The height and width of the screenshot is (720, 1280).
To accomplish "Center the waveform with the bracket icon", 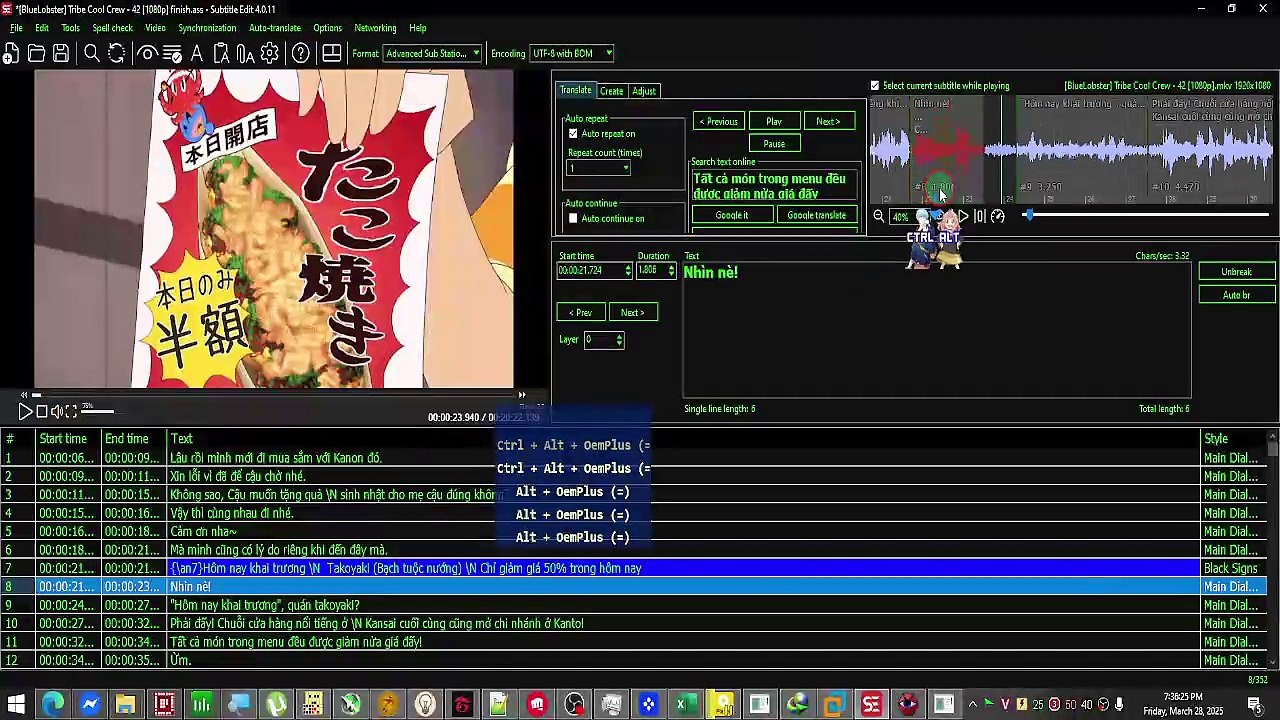I will coord(980,216).
